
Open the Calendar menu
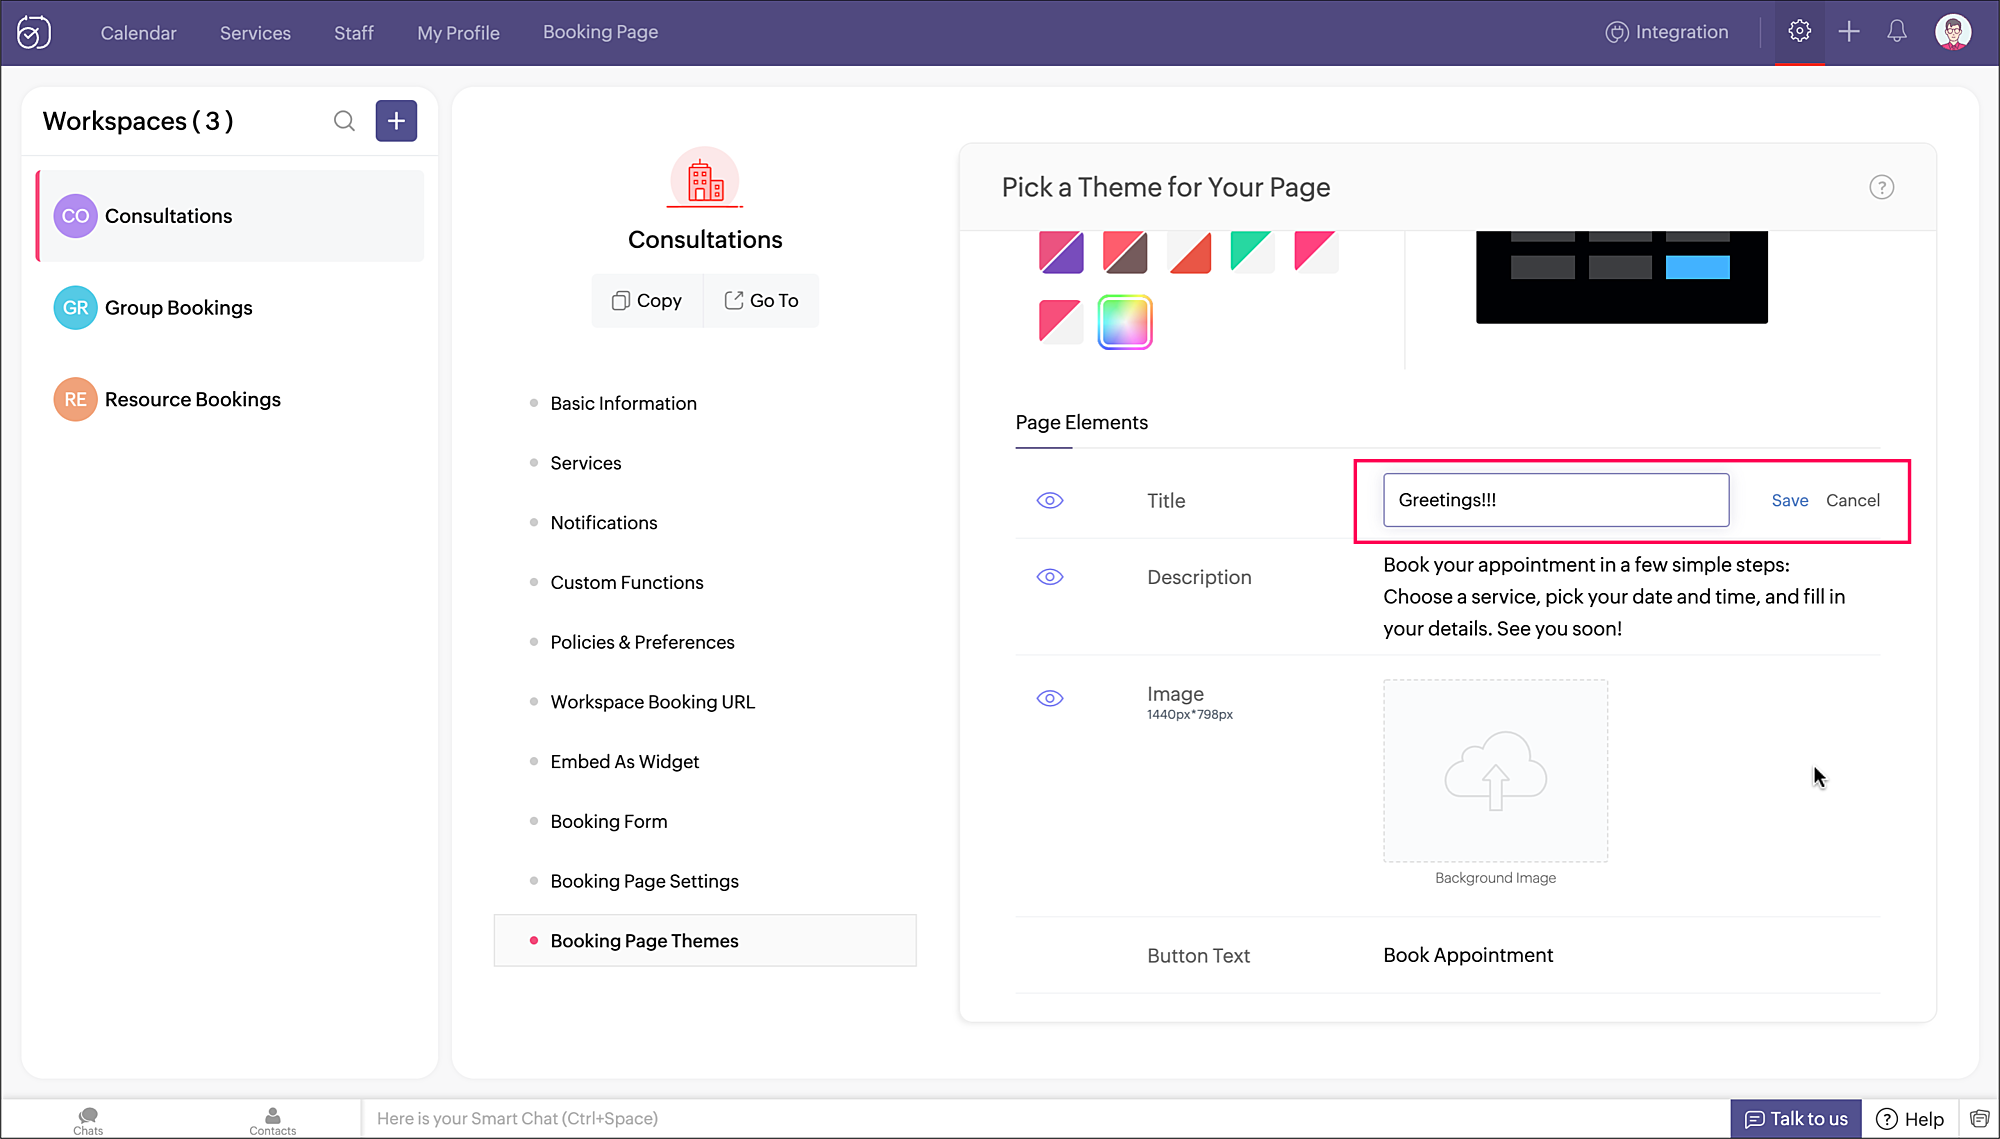click(138, 33)
